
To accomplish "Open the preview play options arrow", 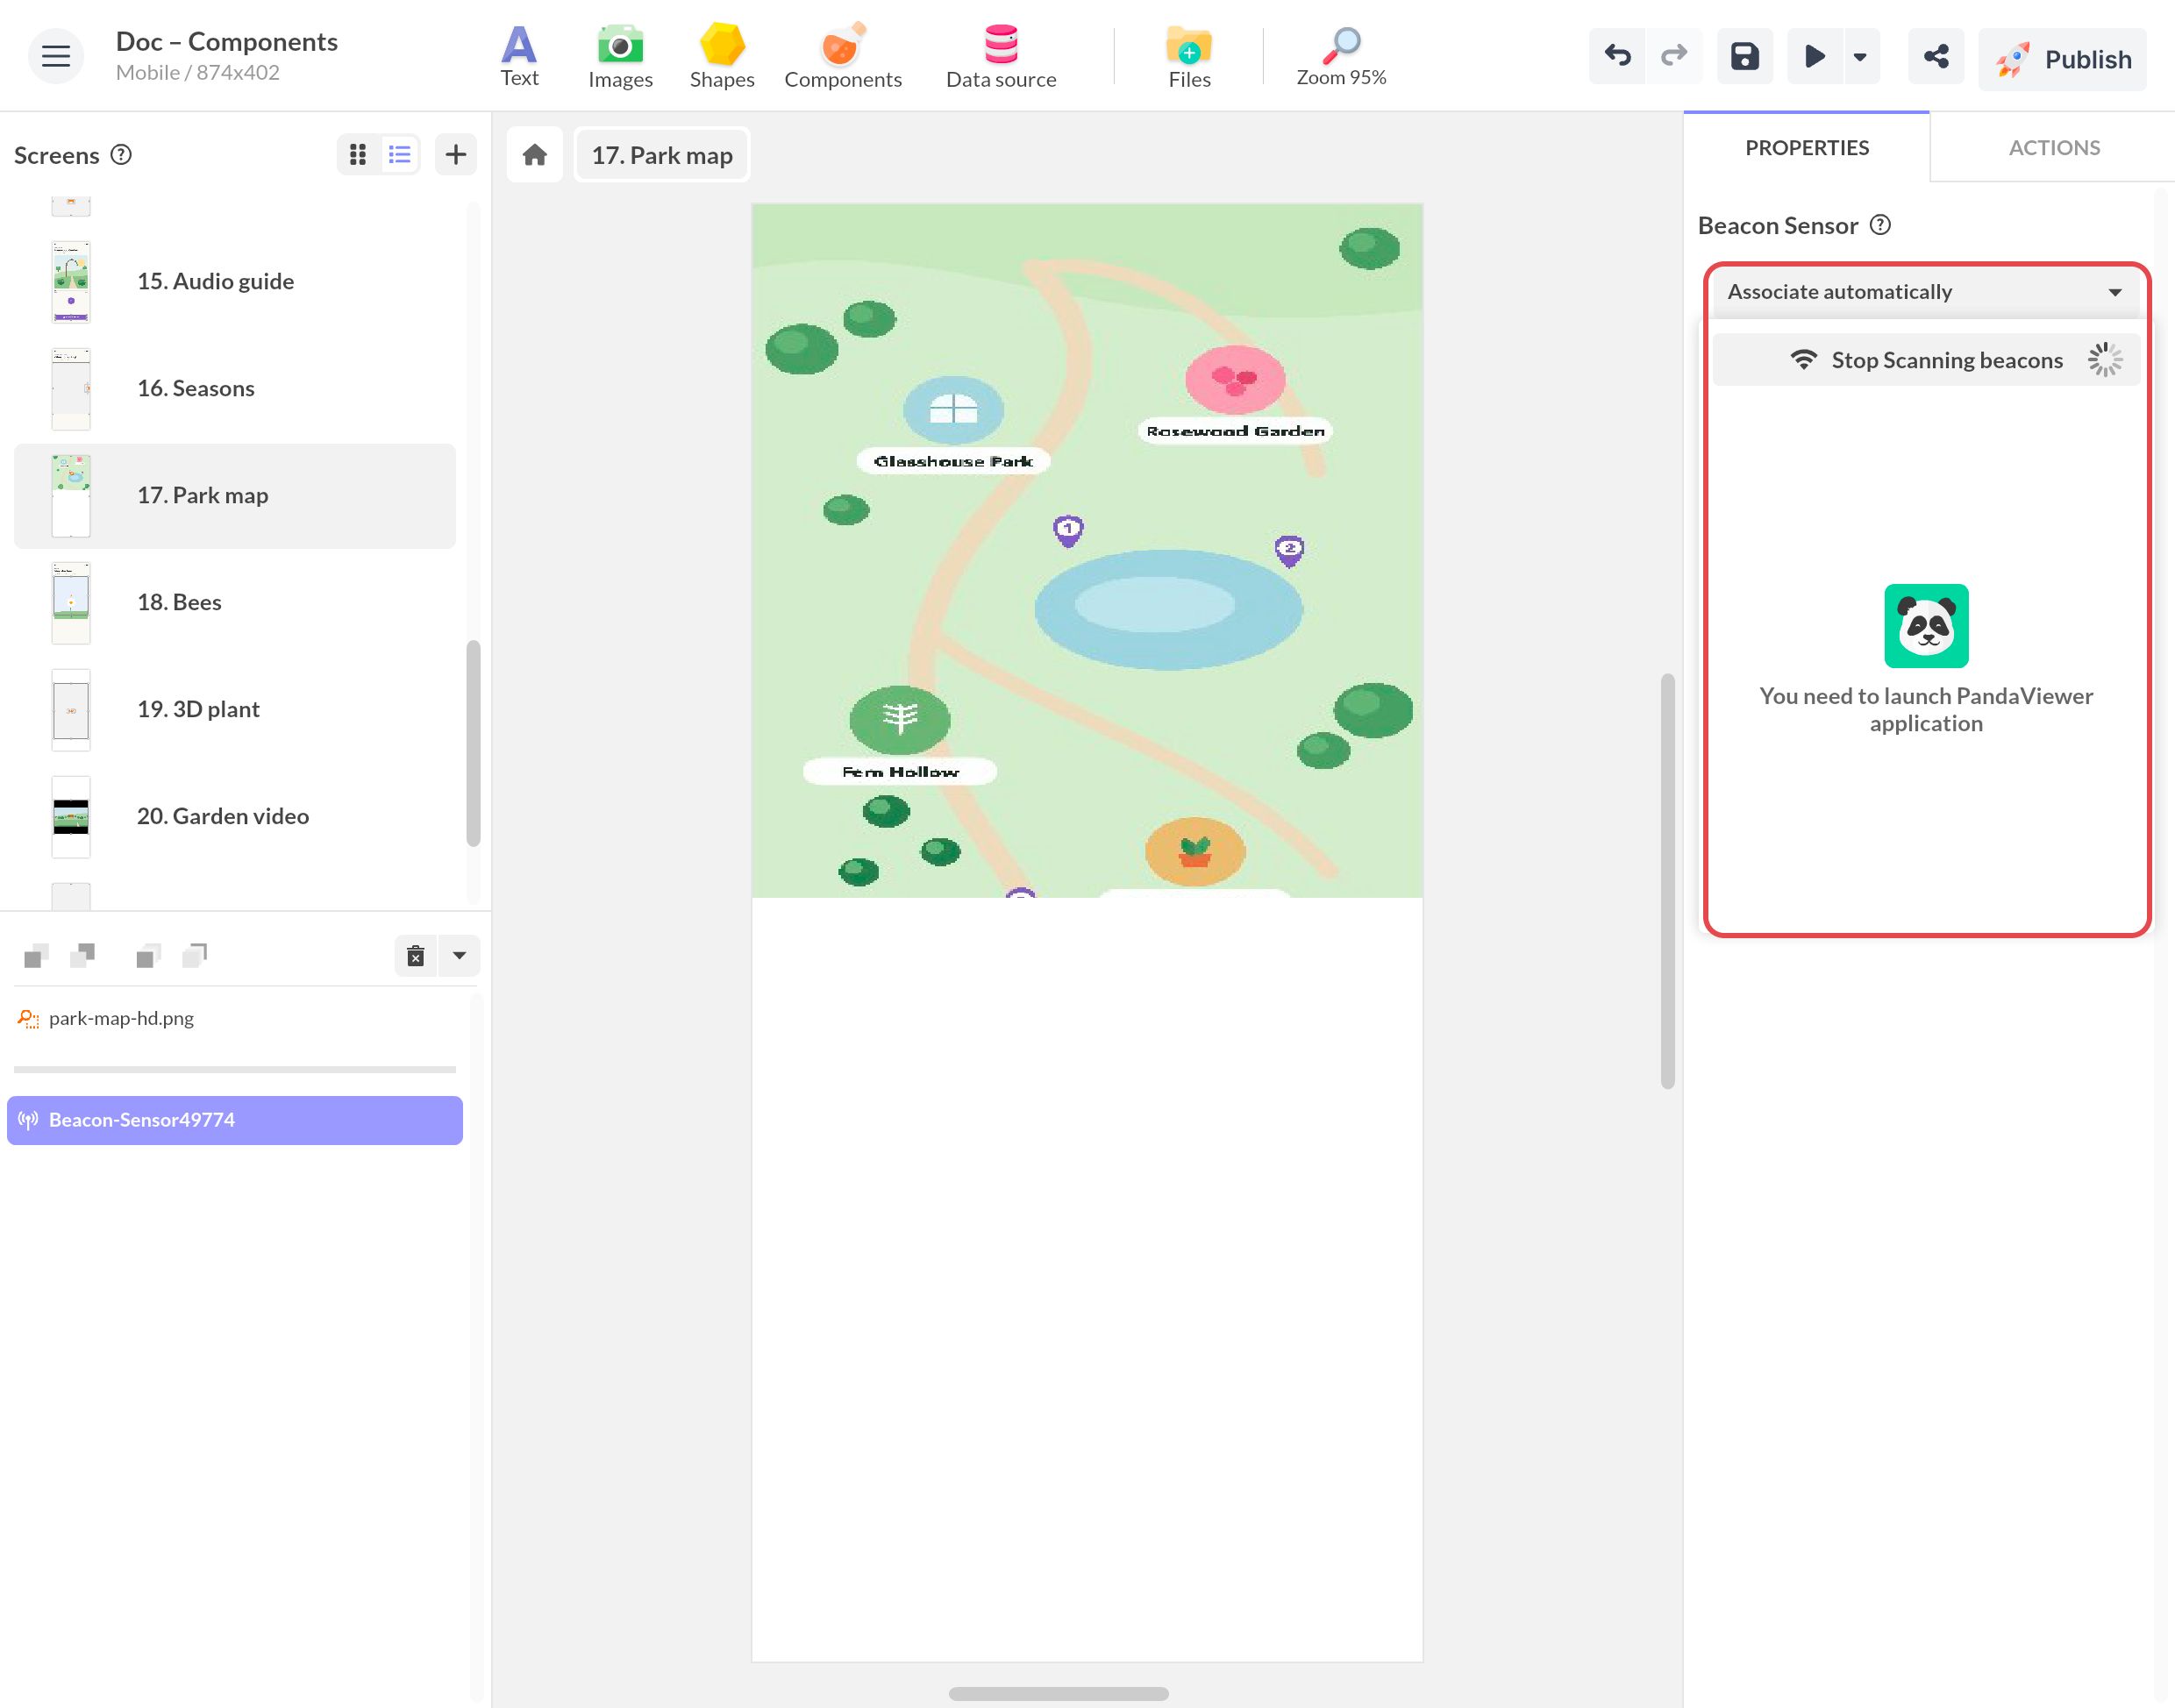I will pyautogui.click(x=1860, y=57).
